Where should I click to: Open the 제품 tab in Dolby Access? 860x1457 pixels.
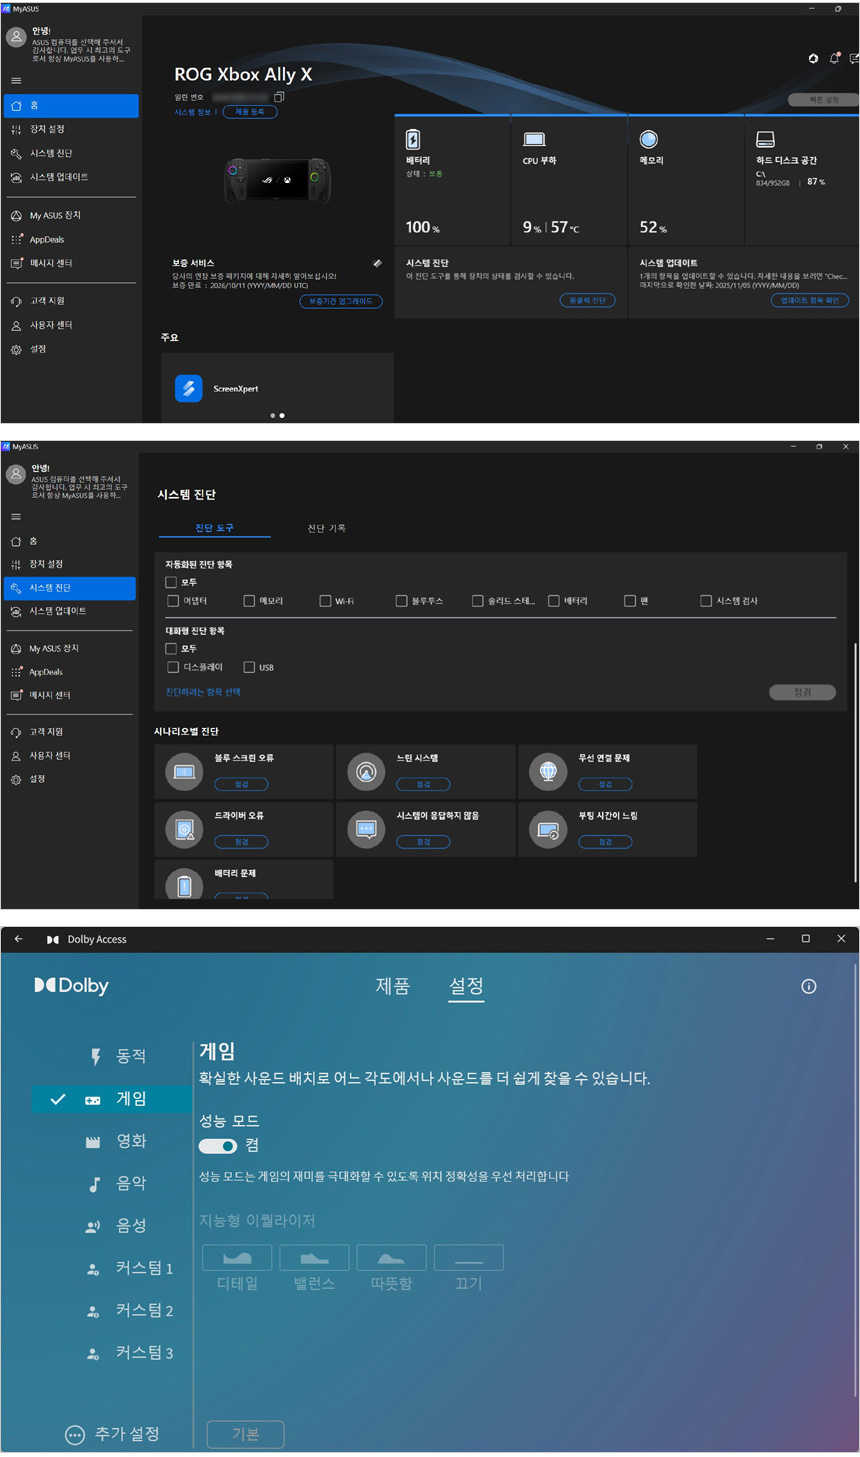point(392,986)
